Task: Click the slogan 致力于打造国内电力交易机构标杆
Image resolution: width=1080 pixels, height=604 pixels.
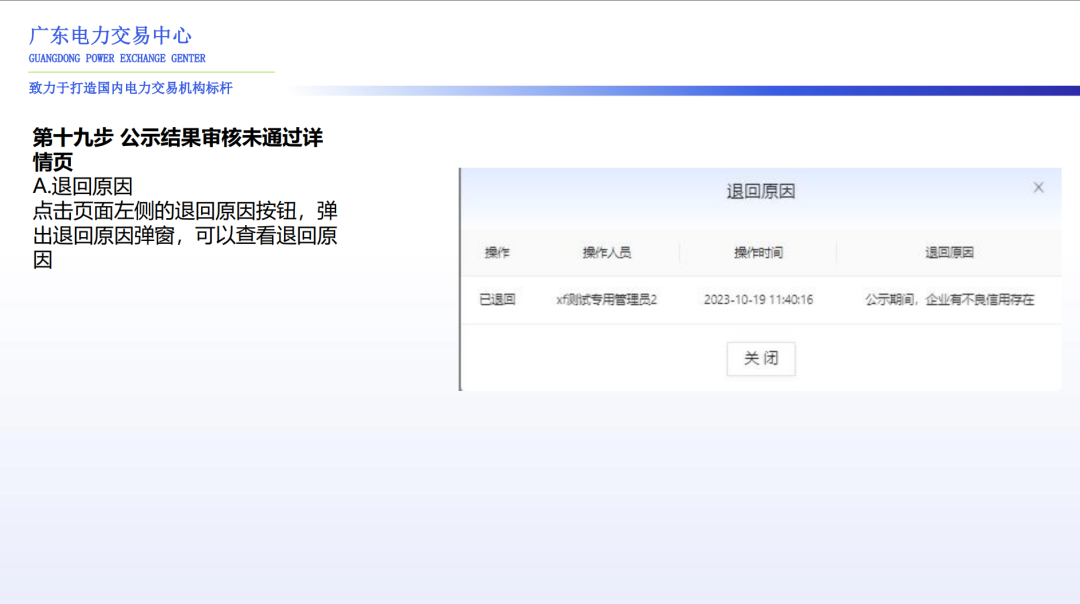Action: [x=130, y=89]
